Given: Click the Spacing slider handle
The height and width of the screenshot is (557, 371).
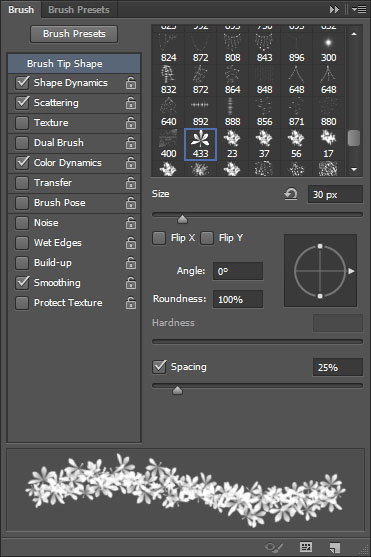Looking at the screenshot, I should (177, 391).
